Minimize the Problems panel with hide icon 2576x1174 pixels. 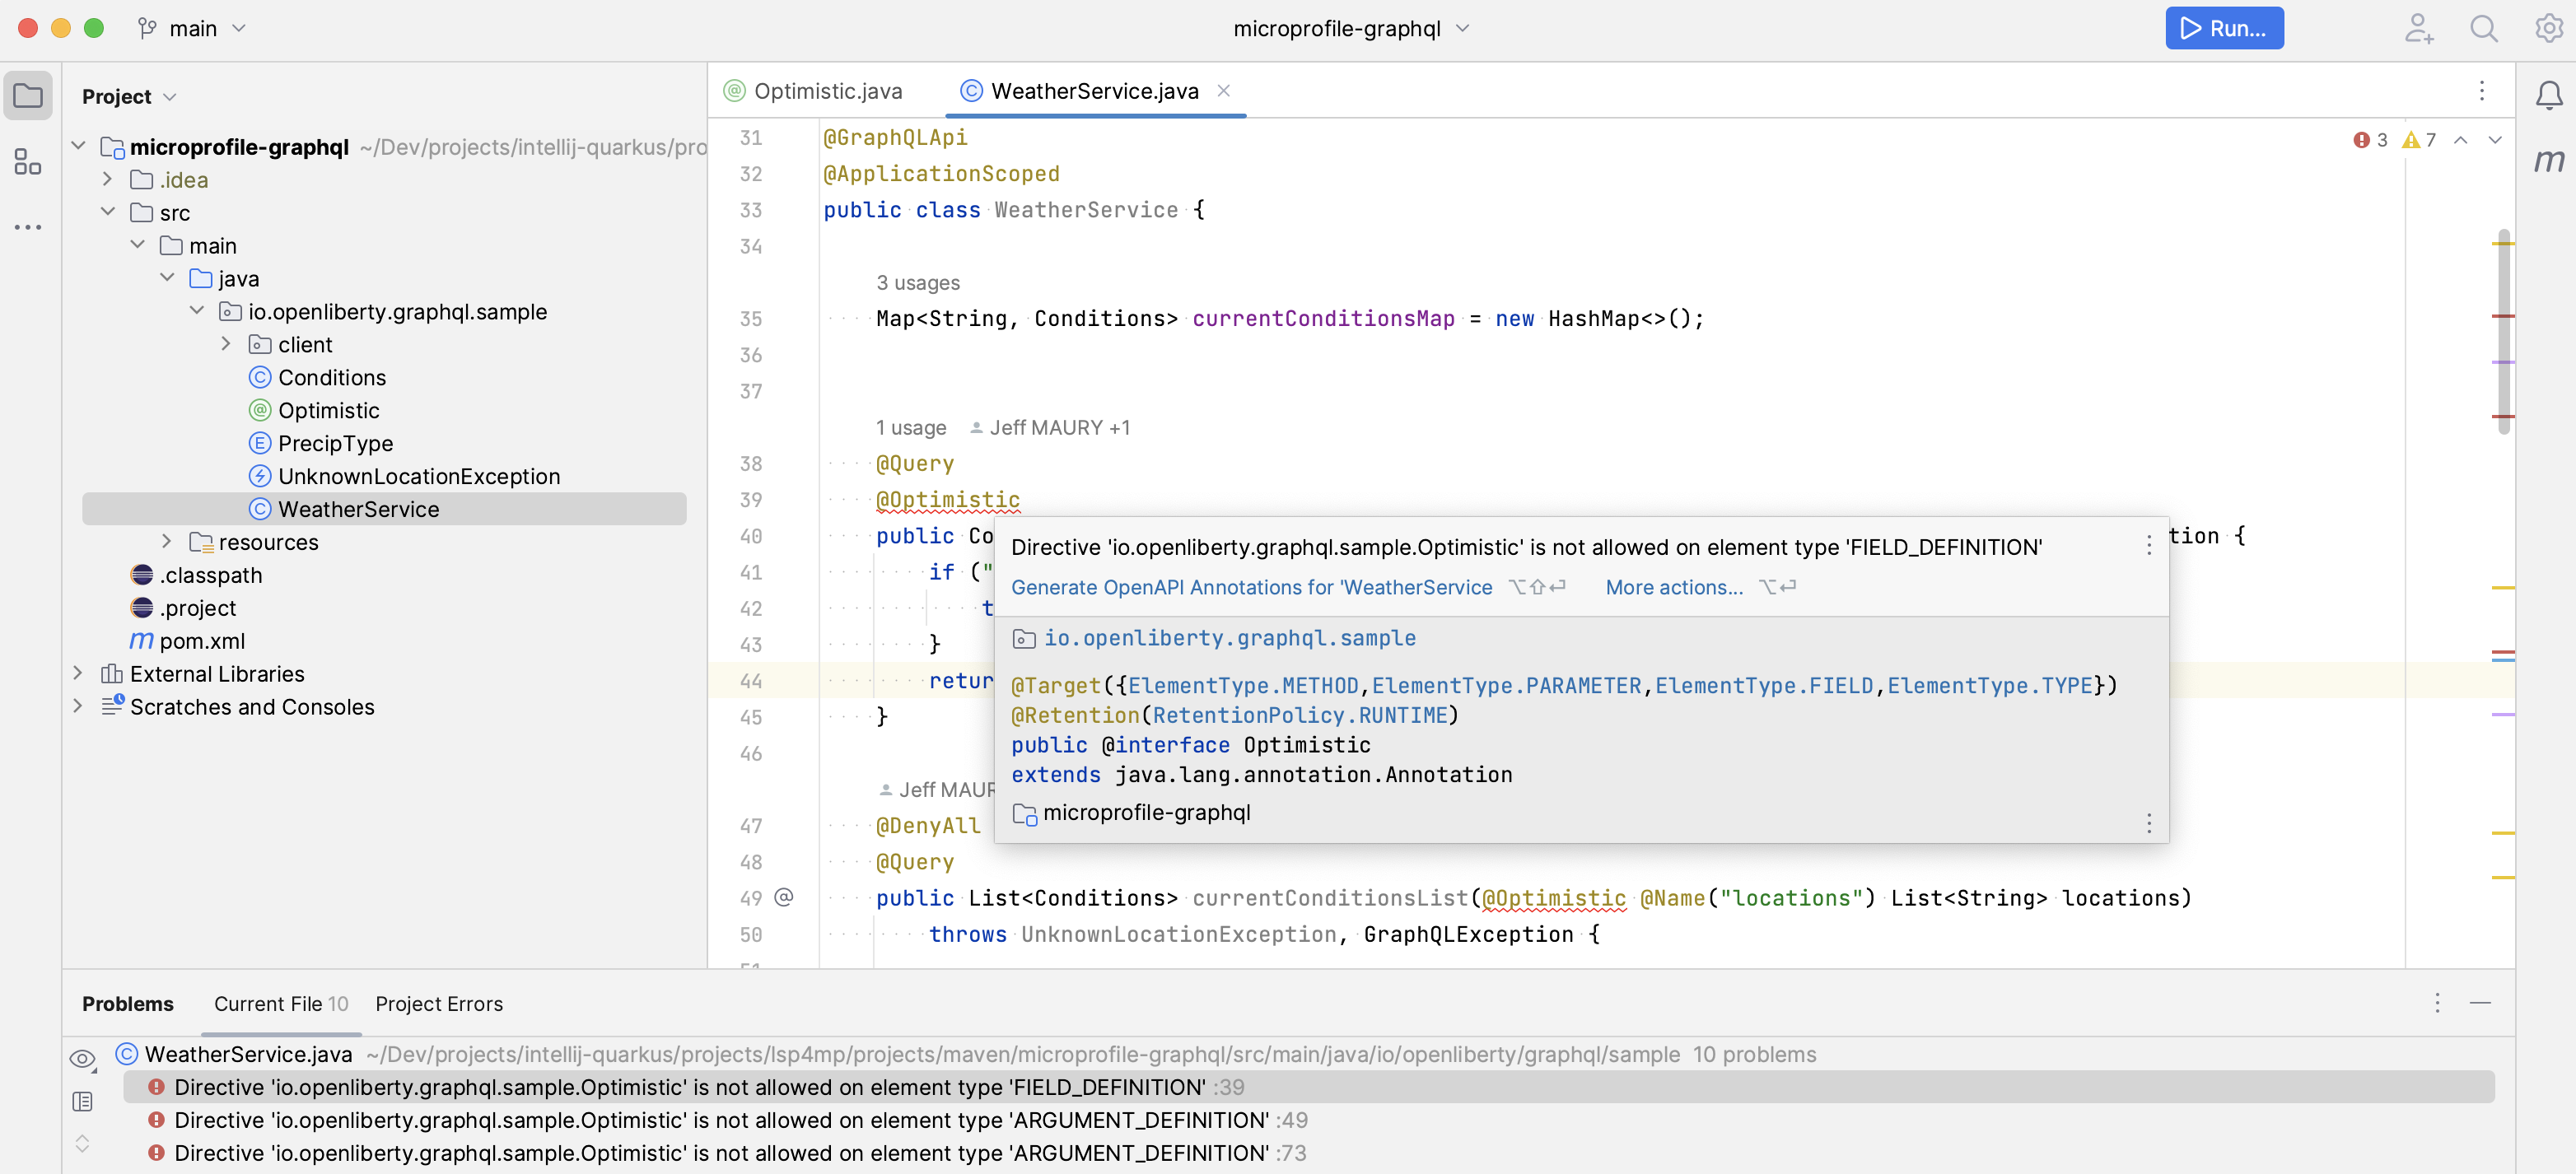(2480, 1003)
